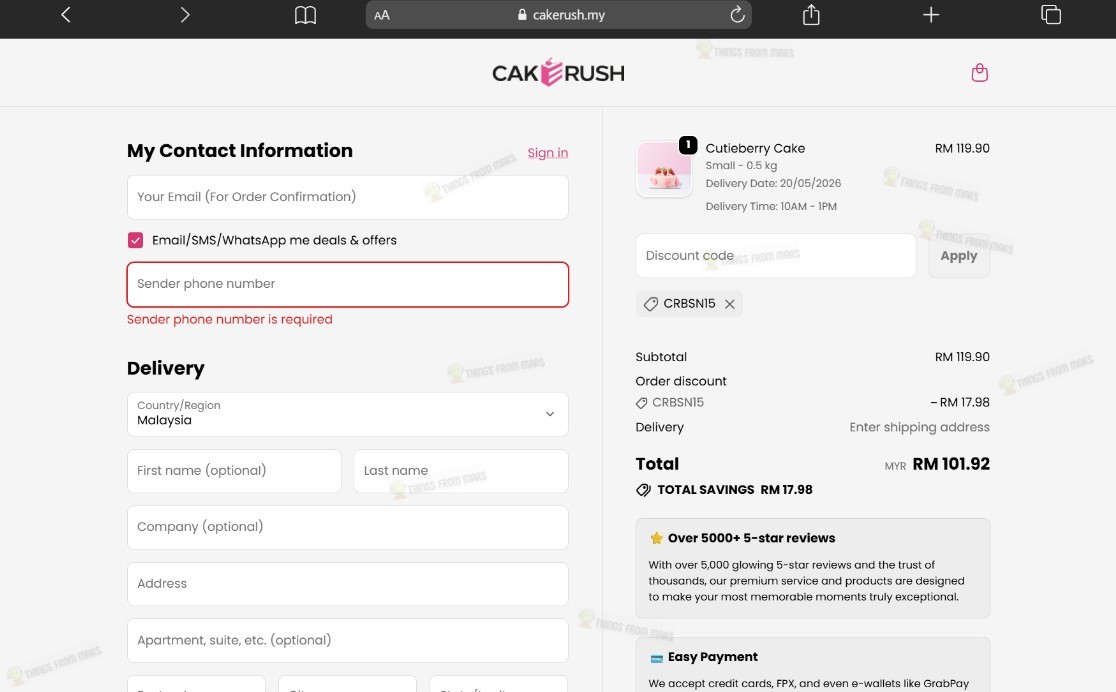Open the Country/Region Malaysia dropdown
This screenshot has width=1116, height=692.
click(347, 414)
